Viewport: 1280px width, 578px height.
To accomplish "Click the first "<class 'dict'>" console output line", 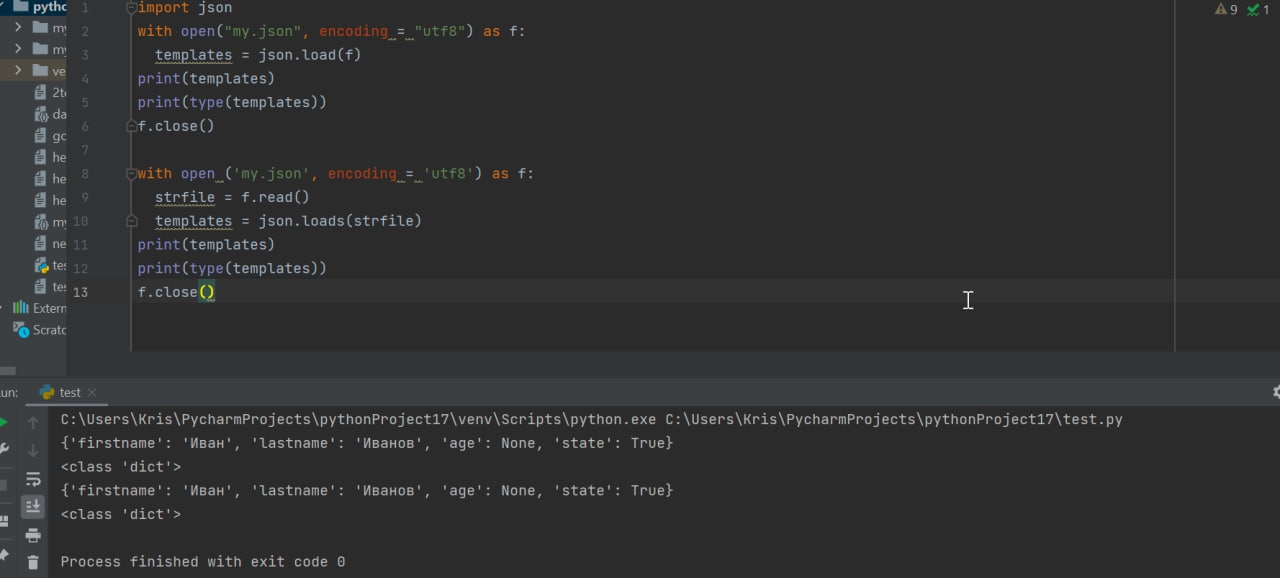I will [121, 467].
